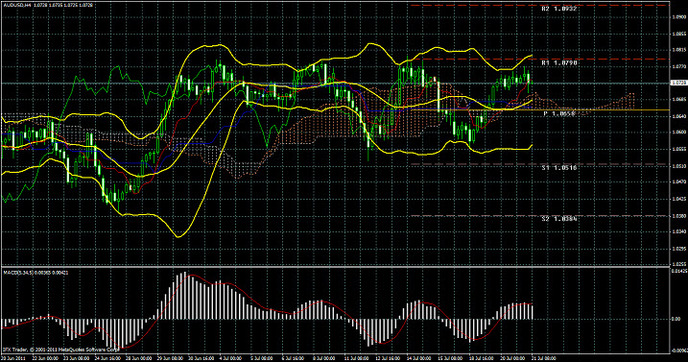Click the 1.0900 level on price scale
The width and height of the screenshot is (688, 362).
point(679,17)
